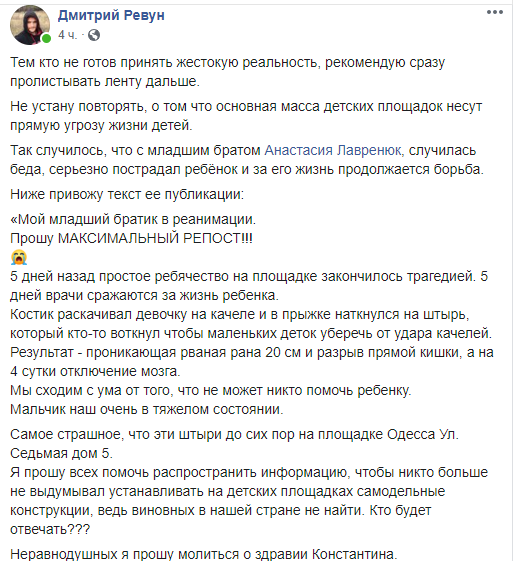Click the text 'Прошу МАКСИМАЛЬНЫЙ РЕПОСТ!!!'
This screenshot has height=561, width=513.
131,238
